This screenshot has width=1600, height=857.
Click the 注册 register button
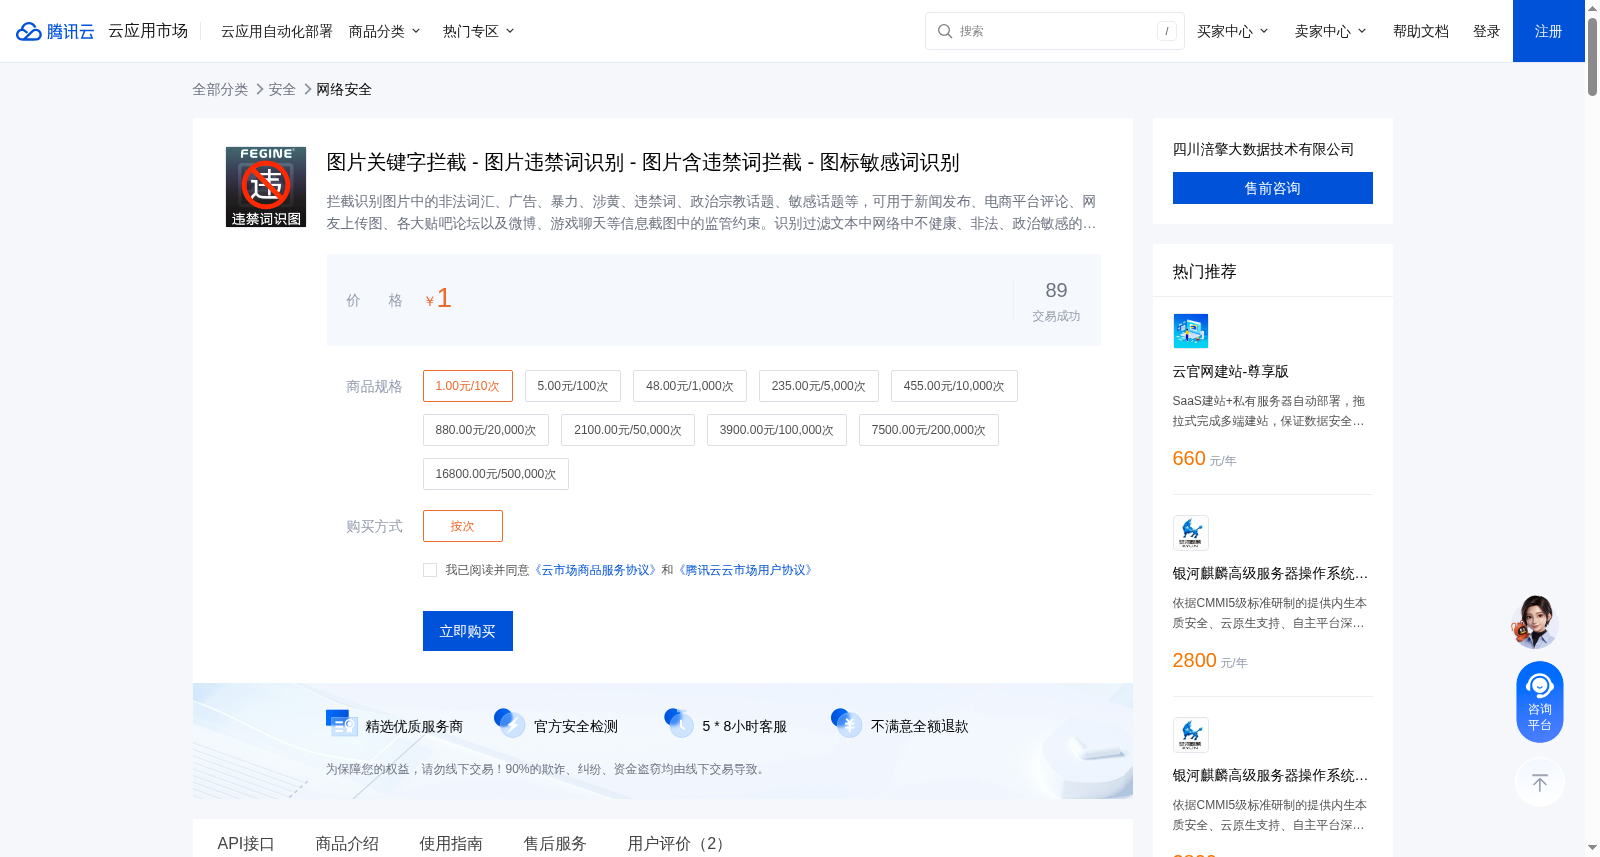[x=1549, y=31]
